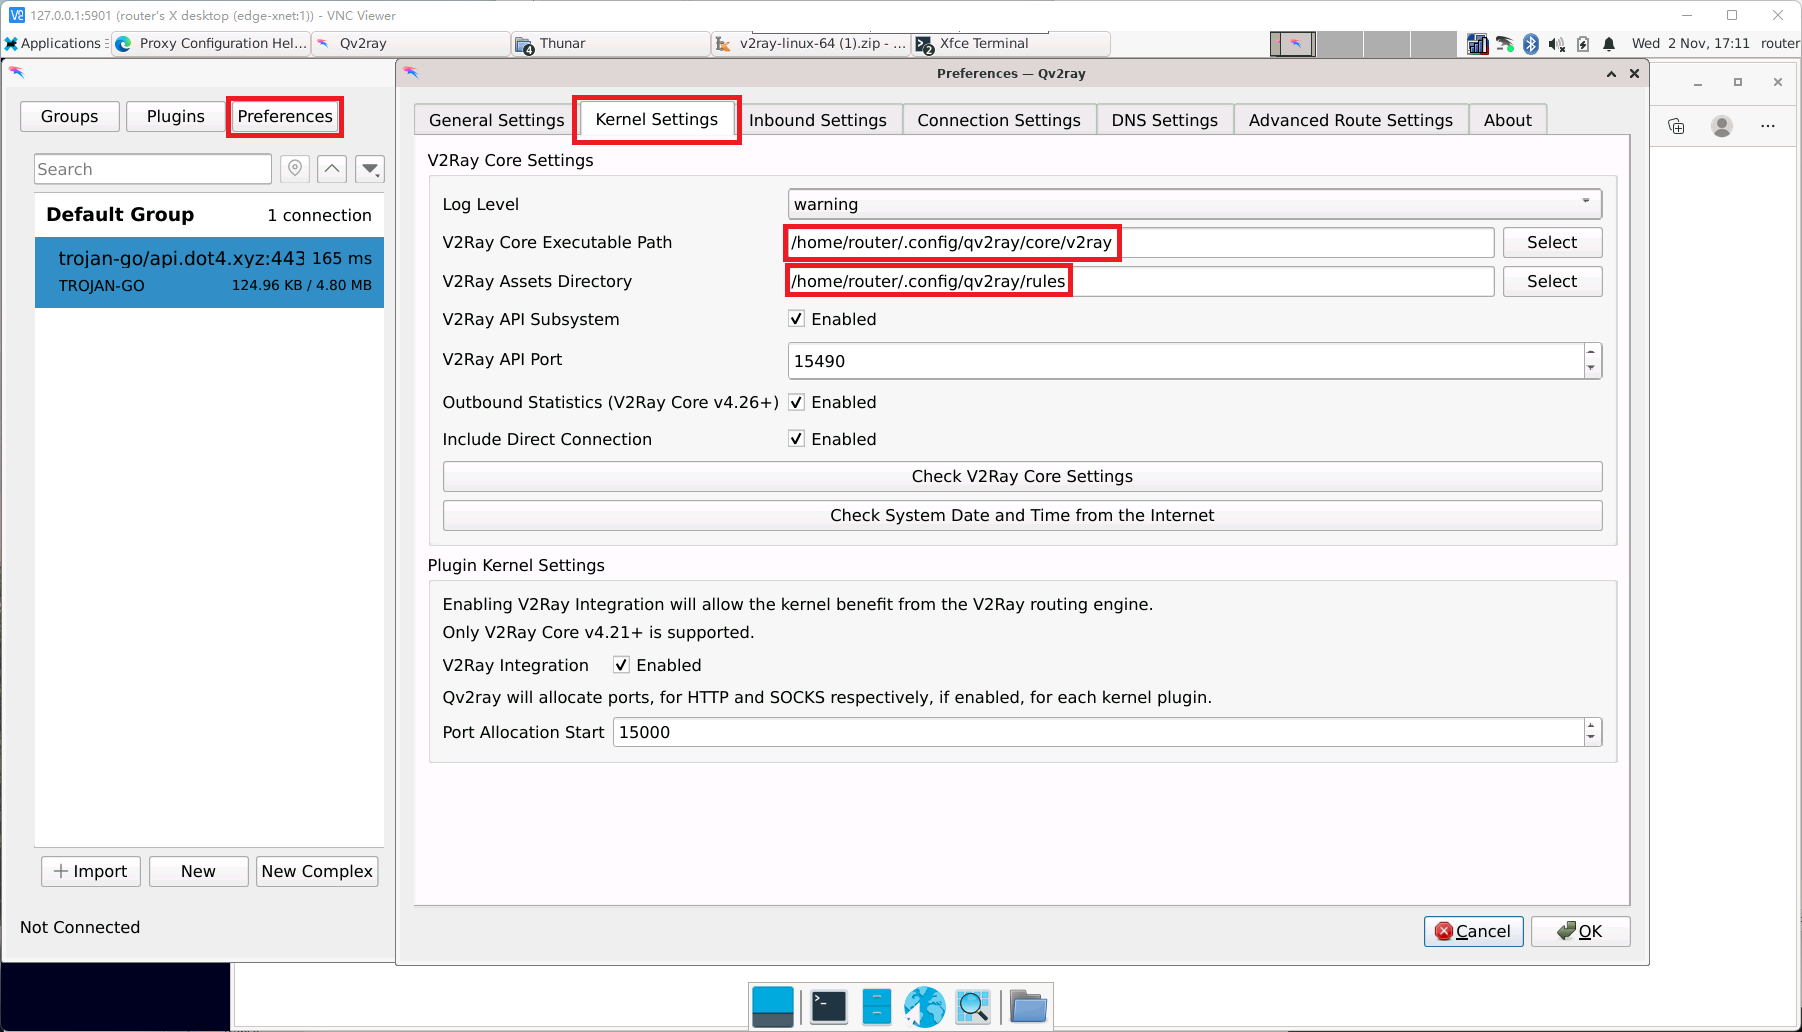Click the V2Ray Core Executable Path field
The image size is (1802, 1032).
1141,242
